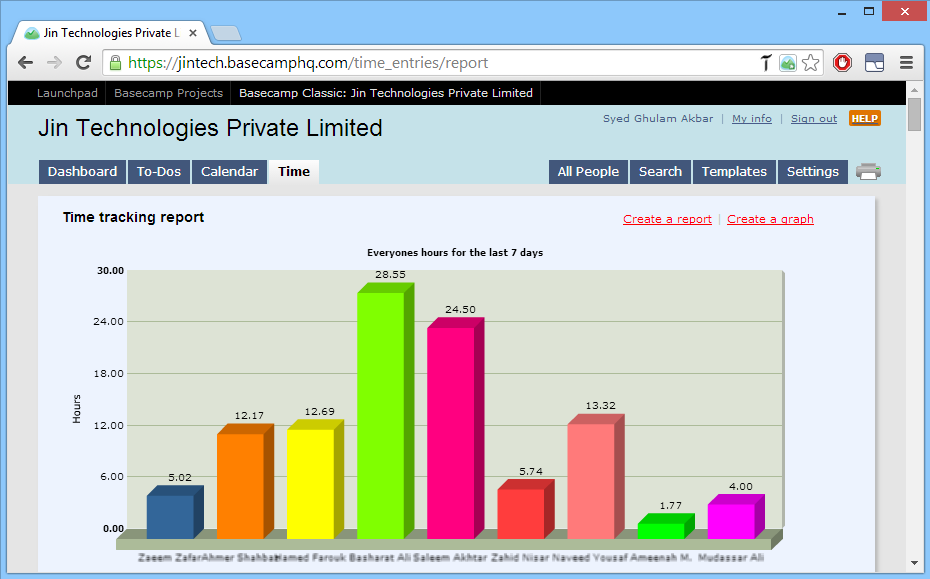Image resolution: width=930 pixels, height=579 pixels.
Task: Click the scroll up arrow on scrollbar
Action: pyautogui.click(x=914, y=88)
